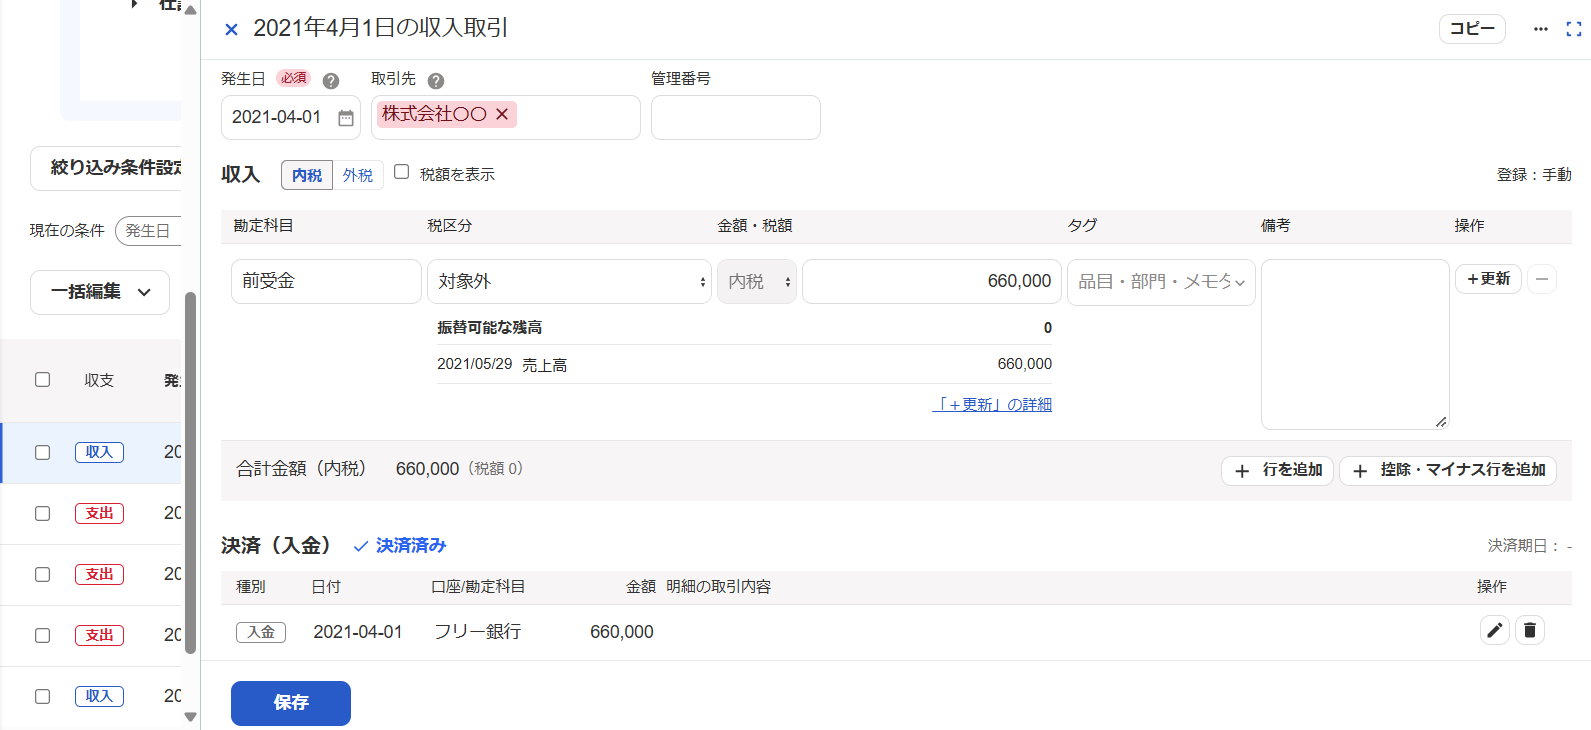This screenshot has height=730, width=1591.
Task: Open the calendar date picker icon
Action: tap(346, 118)
